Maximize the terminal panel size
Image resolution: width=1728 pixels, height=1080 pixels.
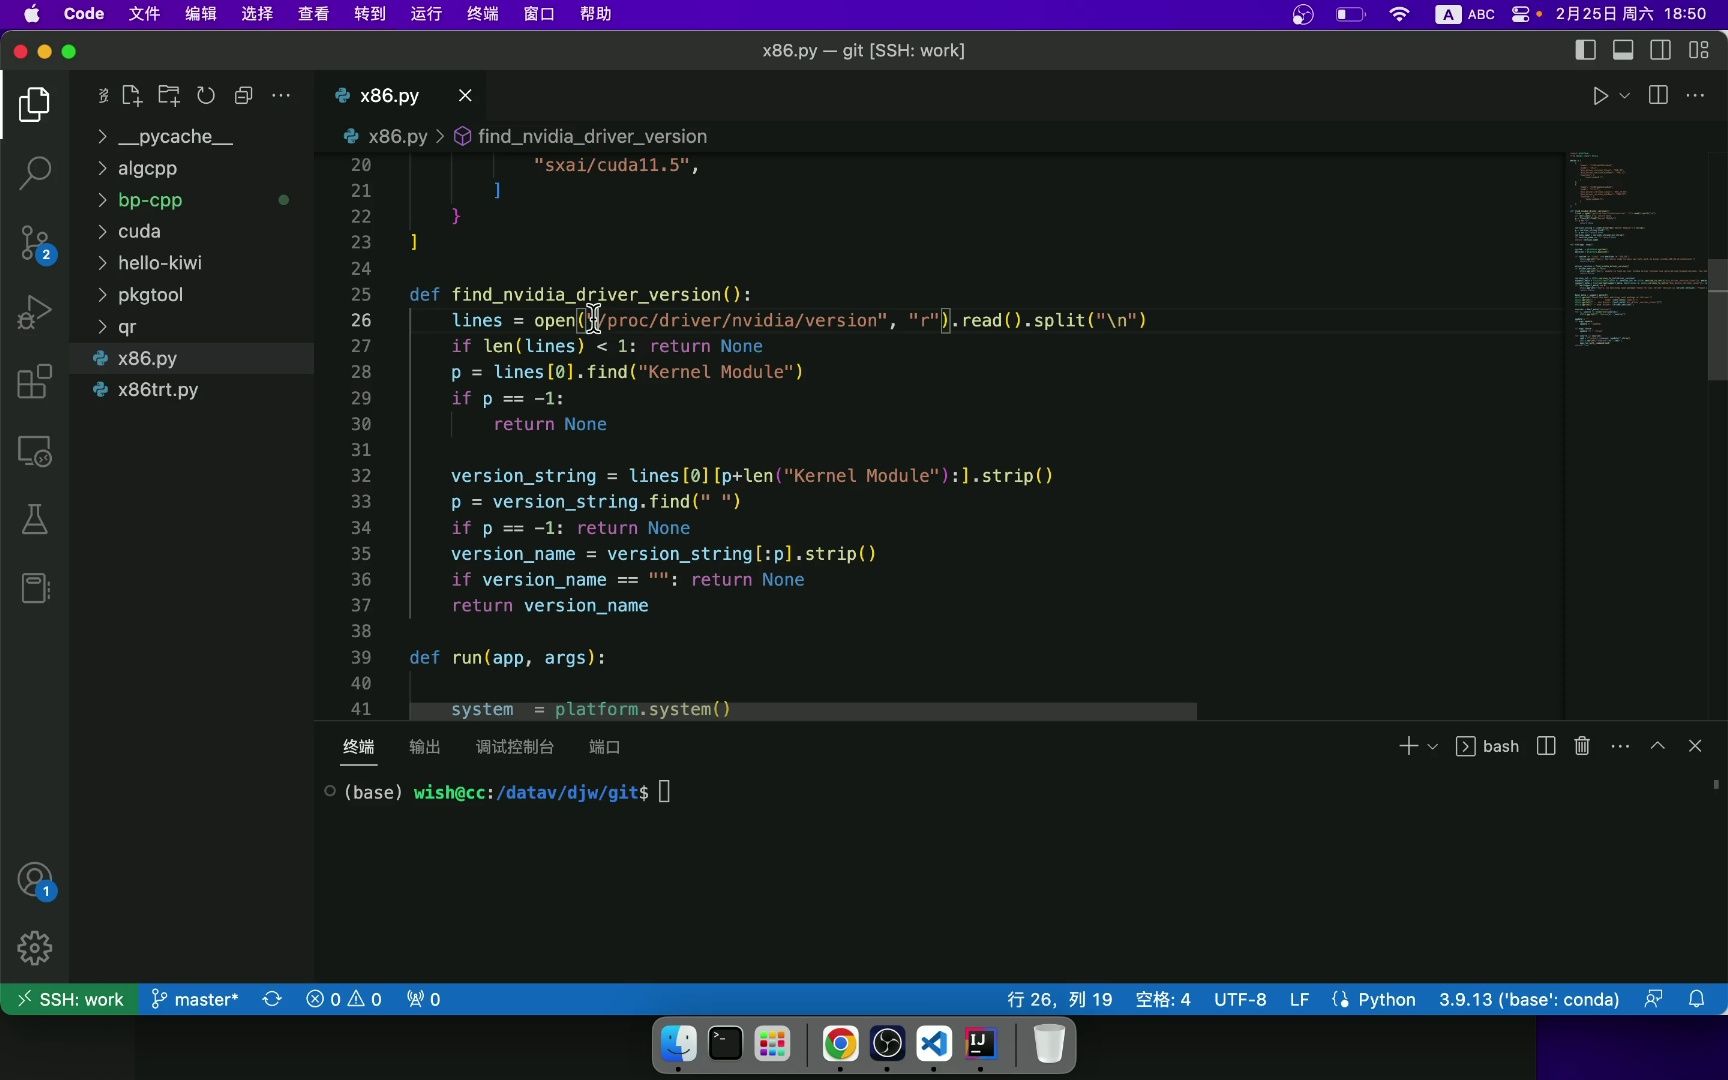pos(1658,746)
